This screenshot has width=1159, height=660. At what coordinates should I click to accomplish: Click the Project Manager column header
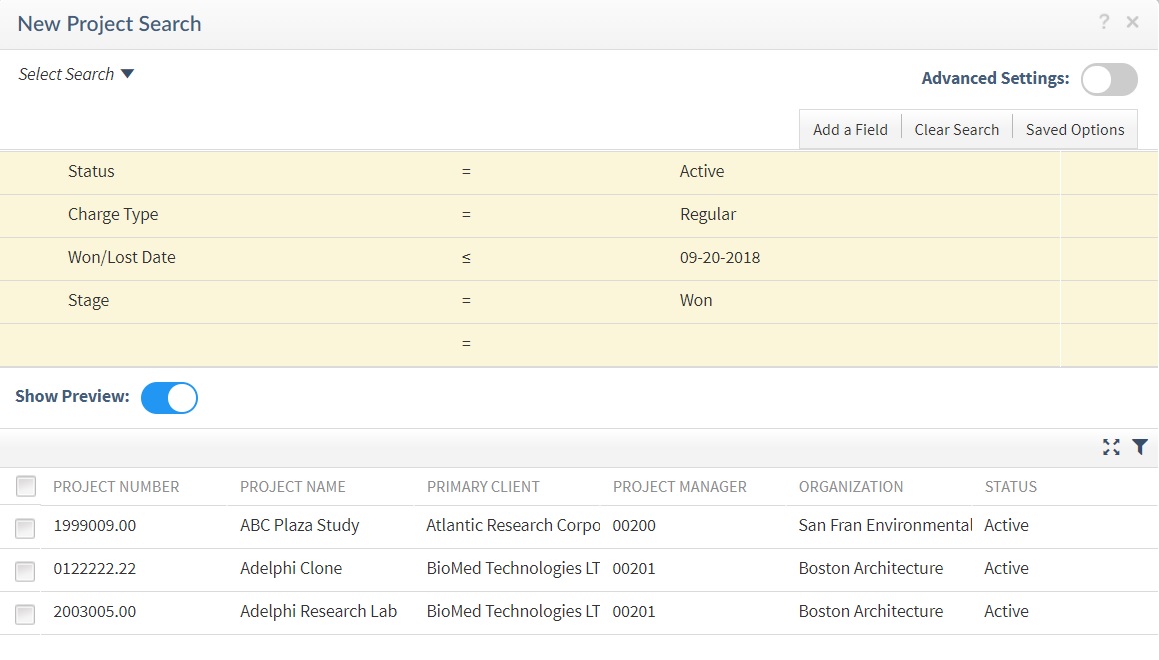(680, 487)
